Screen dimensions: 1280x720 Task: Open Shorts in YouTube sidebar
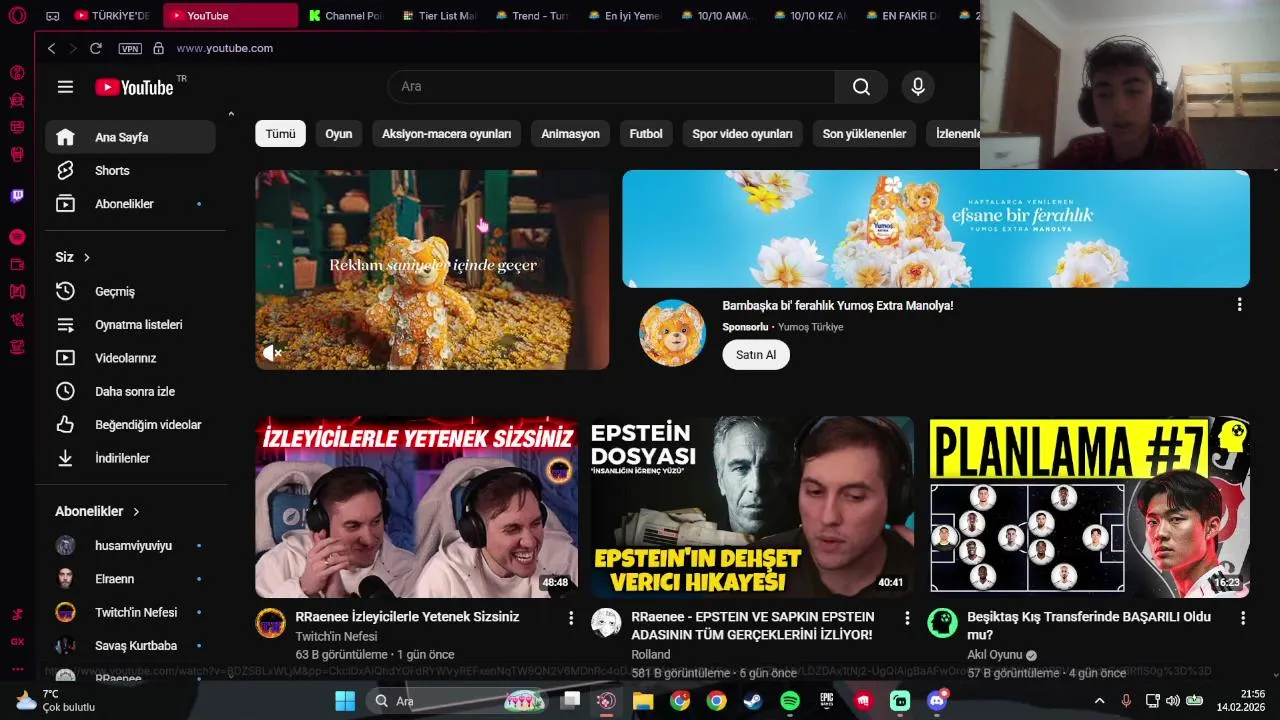pos(130,171)
